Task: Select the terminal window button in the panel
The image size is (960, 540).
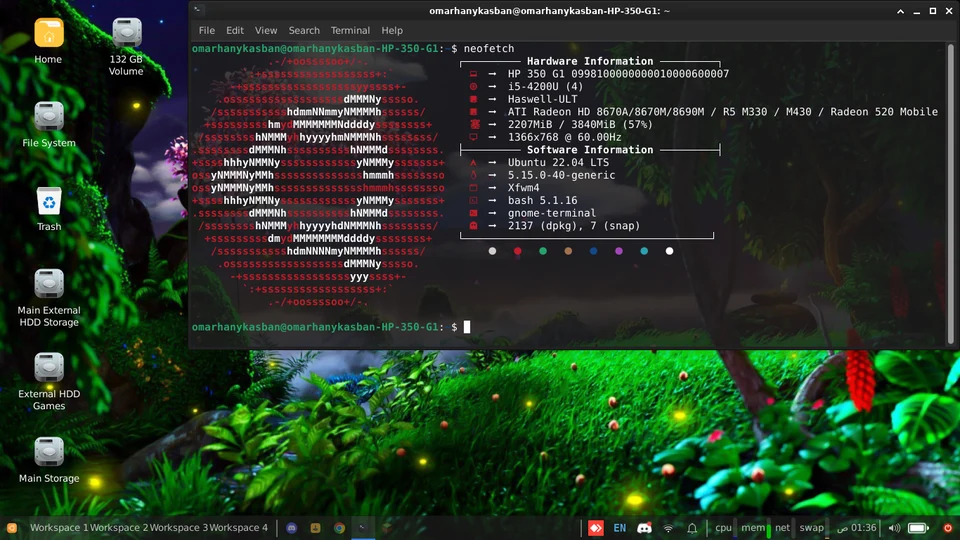Action: pyautogui.click(x=363, y=528)
